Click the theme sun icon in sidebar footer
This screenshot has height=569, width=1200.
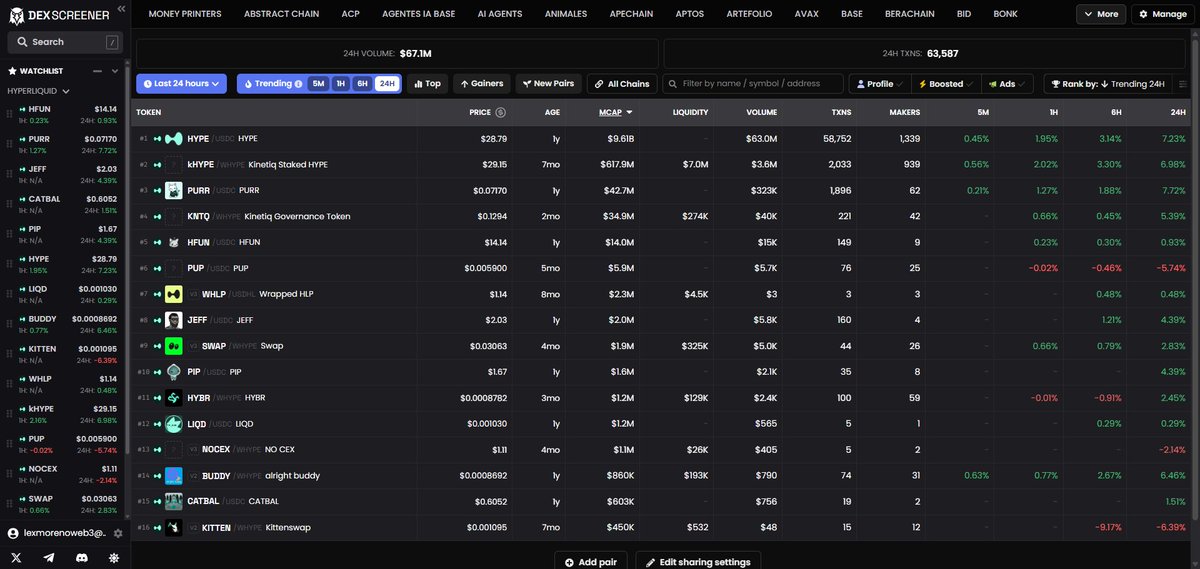click(114, 557)
